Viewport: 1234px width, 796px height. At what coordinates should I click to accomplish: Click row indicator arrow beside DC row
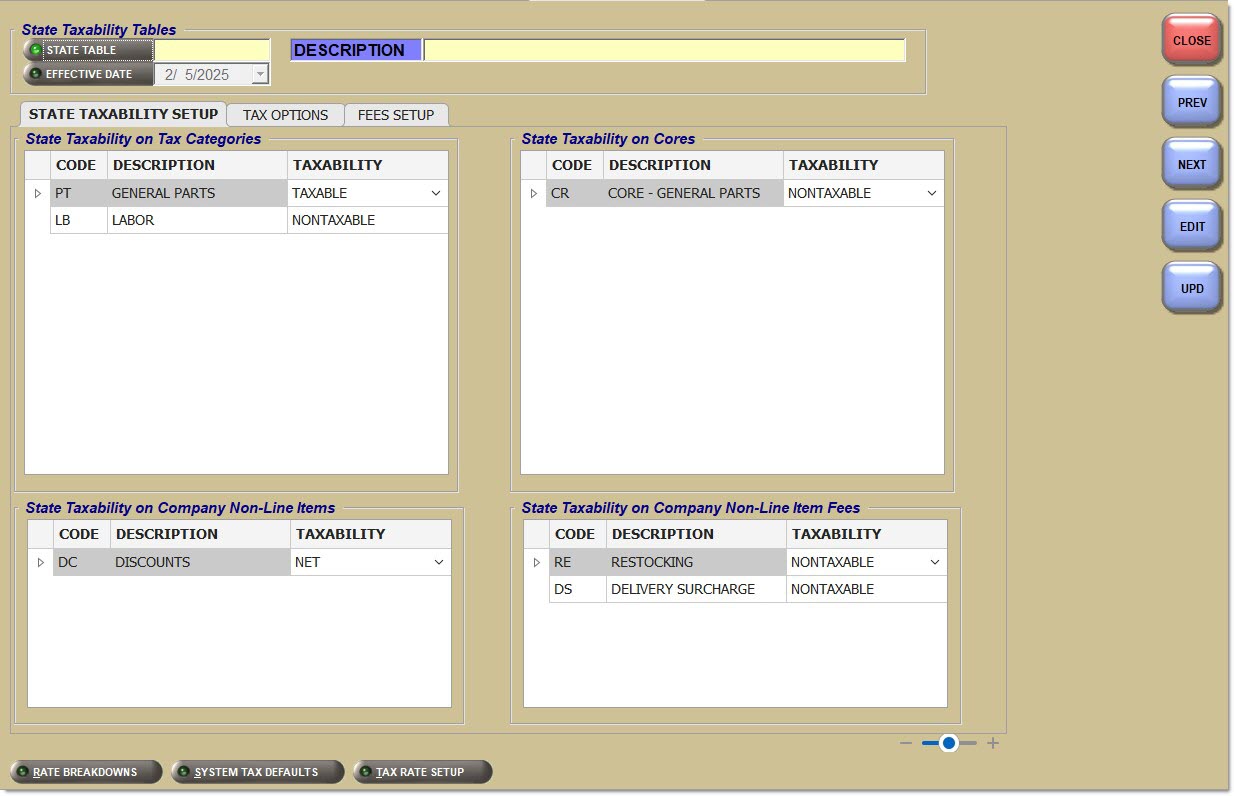[x=41, y=562]
